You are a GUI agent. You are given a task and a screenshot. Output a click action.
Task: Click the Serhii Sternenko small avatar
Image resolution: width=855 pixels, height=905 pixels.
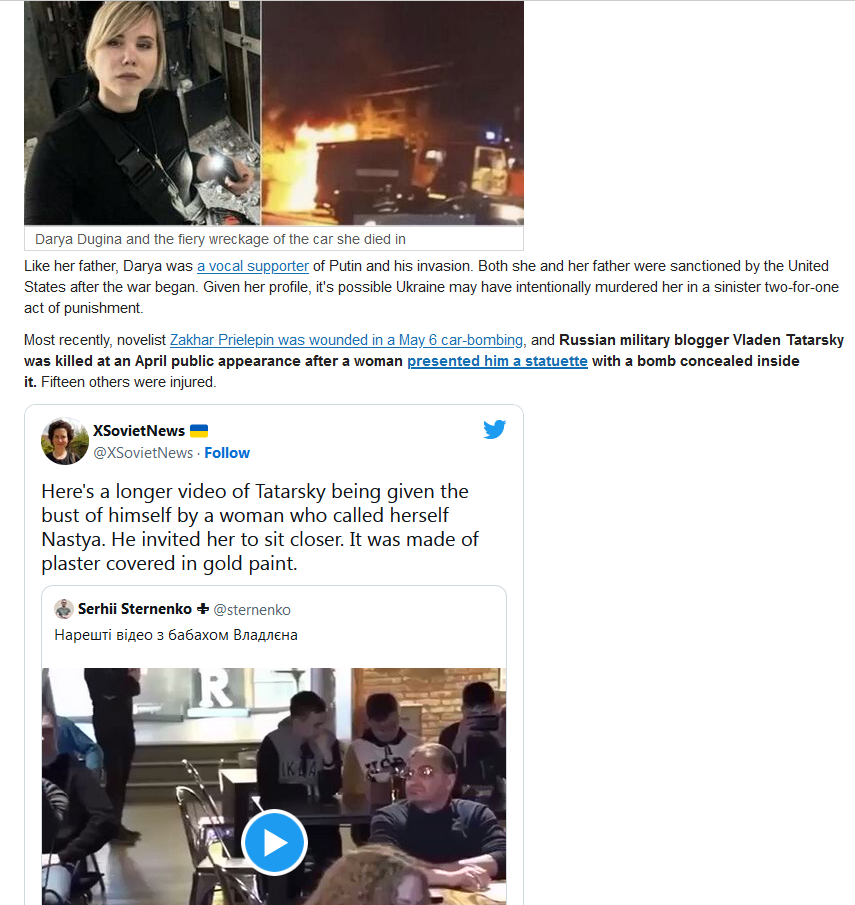pyautogui.click(x=64, y=609)
